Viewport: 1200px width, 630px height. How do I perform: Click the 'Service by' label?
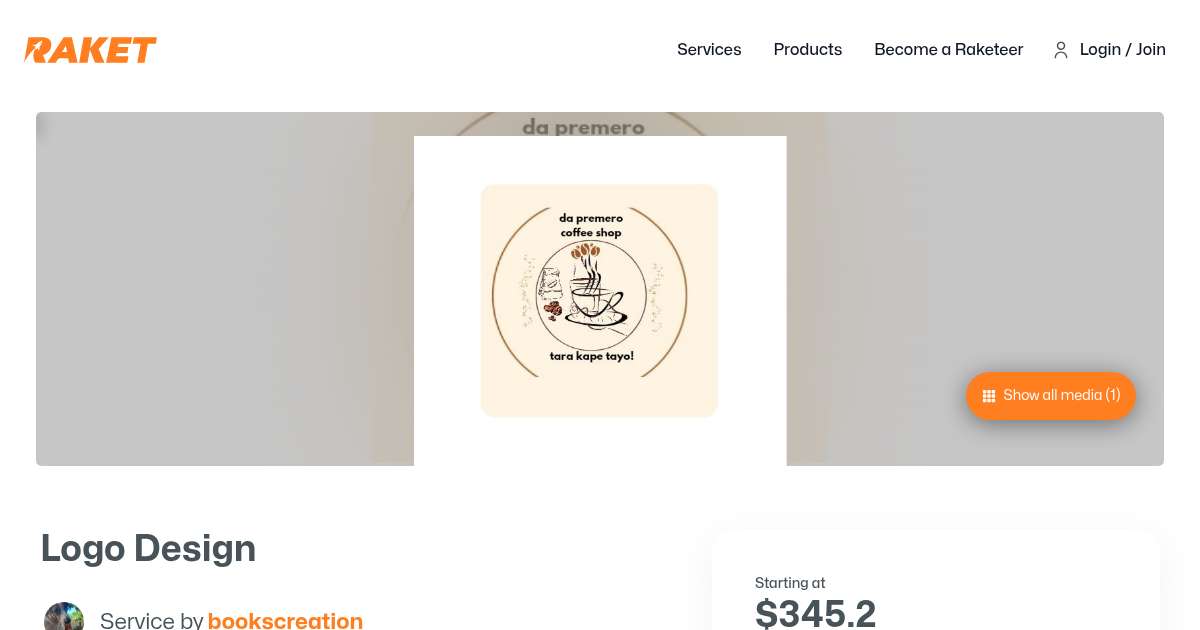(x=152, y=620)
